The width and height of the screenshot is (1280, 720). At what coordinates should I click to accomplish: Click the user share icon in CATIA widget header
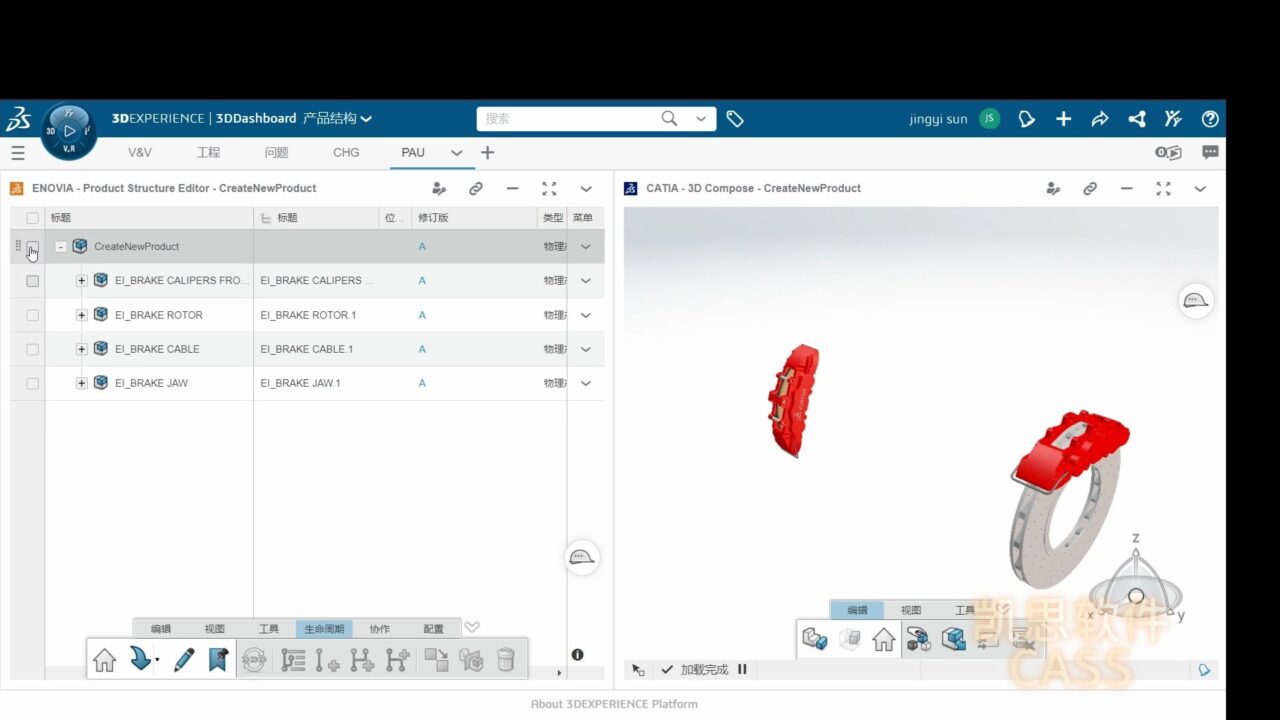point(1053,188)
